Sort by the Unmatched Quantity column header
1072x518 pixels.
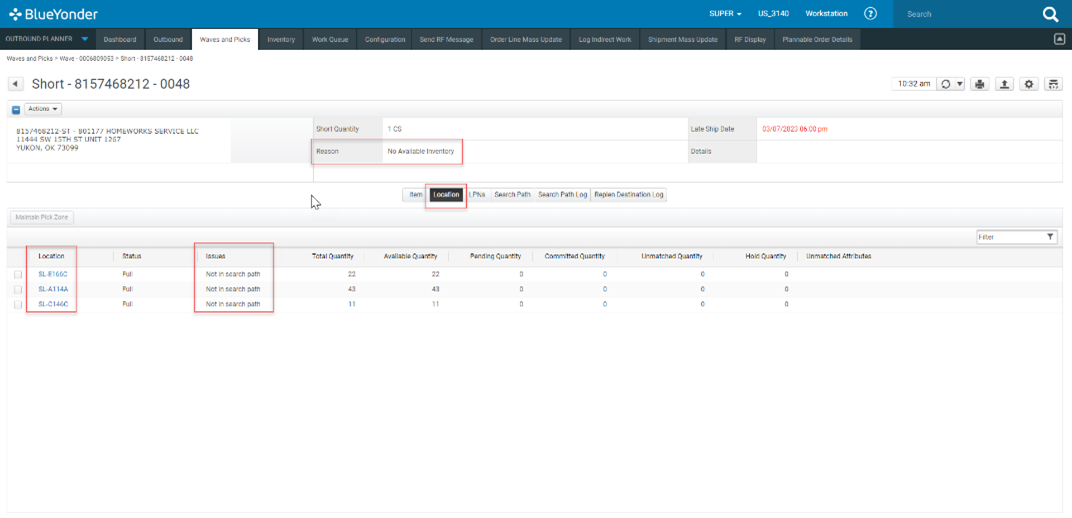click(671, 256)
